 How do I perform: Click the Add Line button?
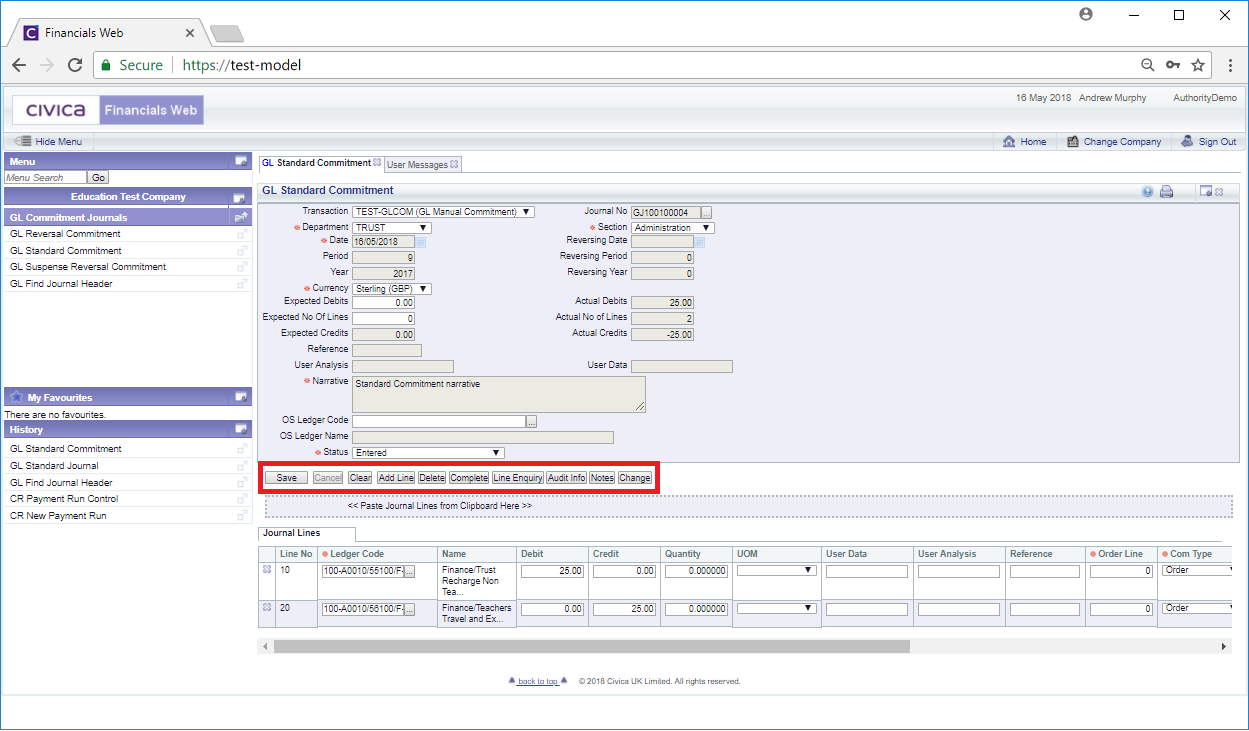point(396,478)
